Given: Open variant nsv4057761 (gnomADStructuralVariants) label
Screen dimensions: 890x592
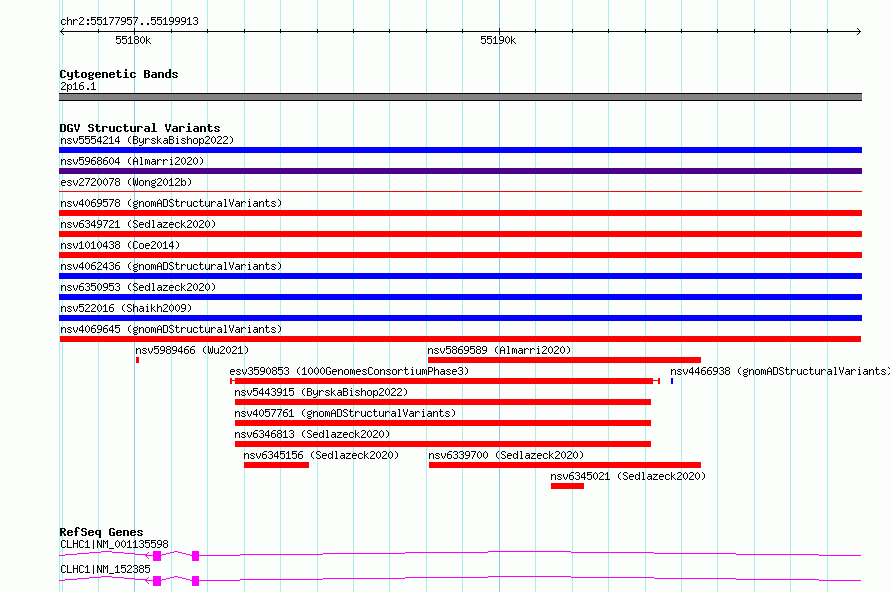Looking at the screenshot, I should [x=345, y=413].
